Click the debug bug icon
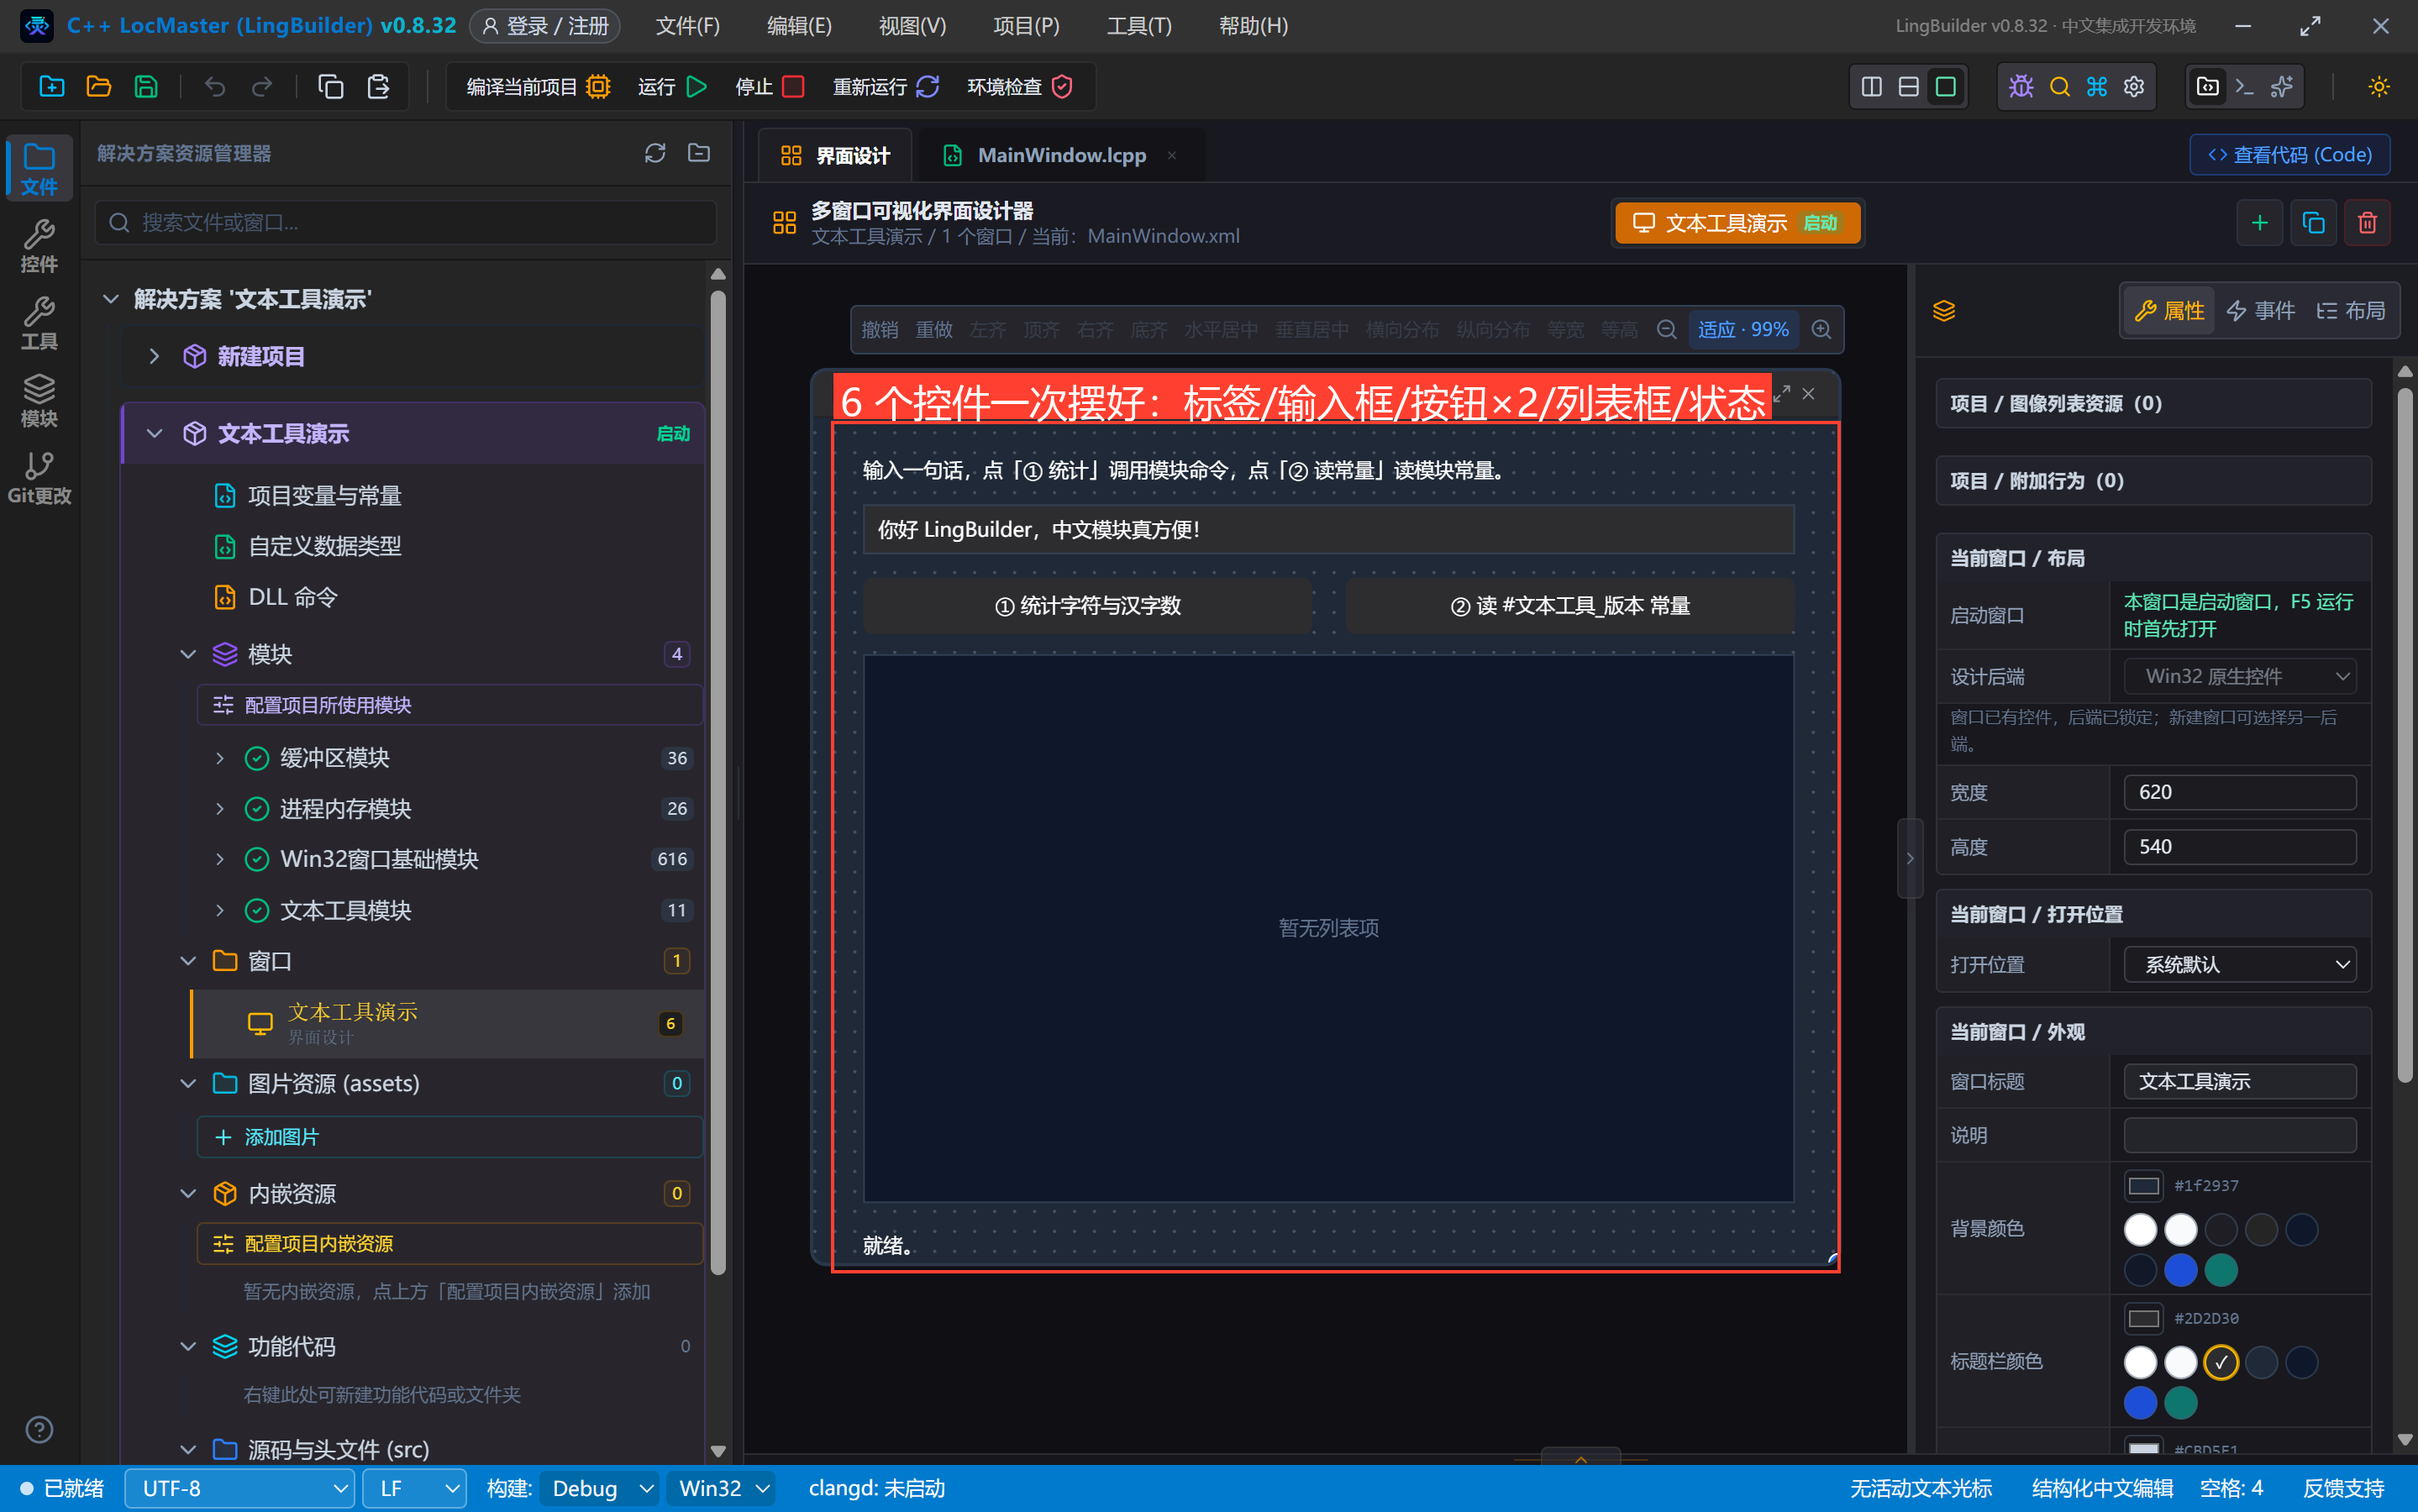This screenshot has width=2418, height=1512. [x=2021, y=87]
